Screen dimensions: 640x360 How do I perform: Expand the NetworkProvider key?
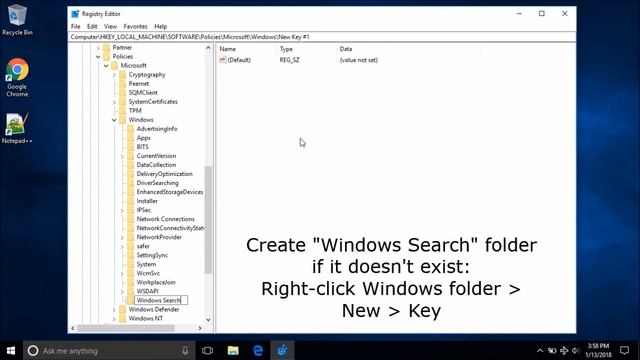click(x=122, y=237)
